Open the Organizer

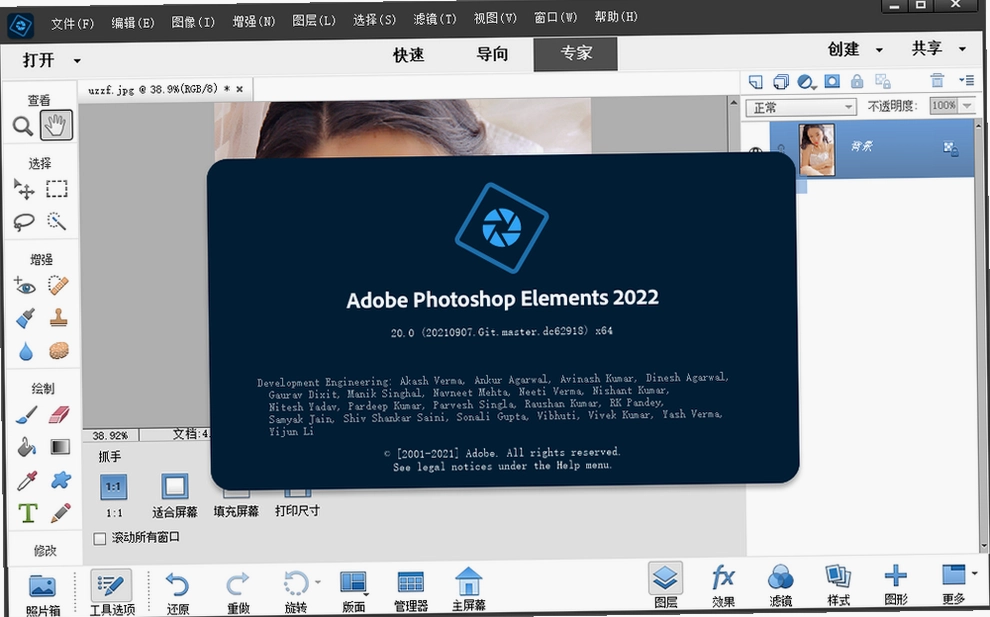[411, 590]
